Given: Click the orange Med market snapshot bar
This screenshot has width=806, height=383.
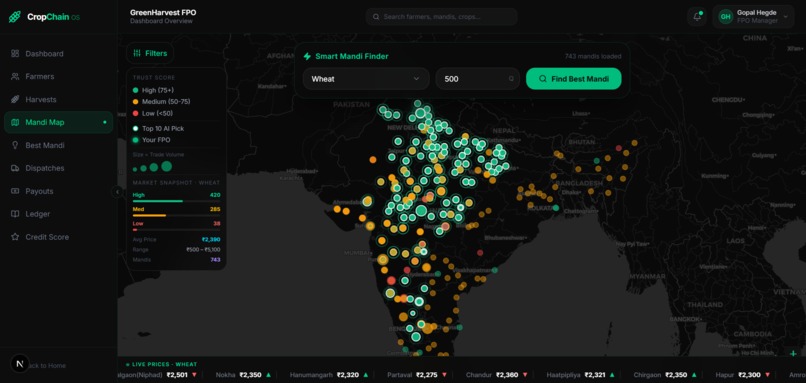Looking at the screenshot, I should coord(149,215).
